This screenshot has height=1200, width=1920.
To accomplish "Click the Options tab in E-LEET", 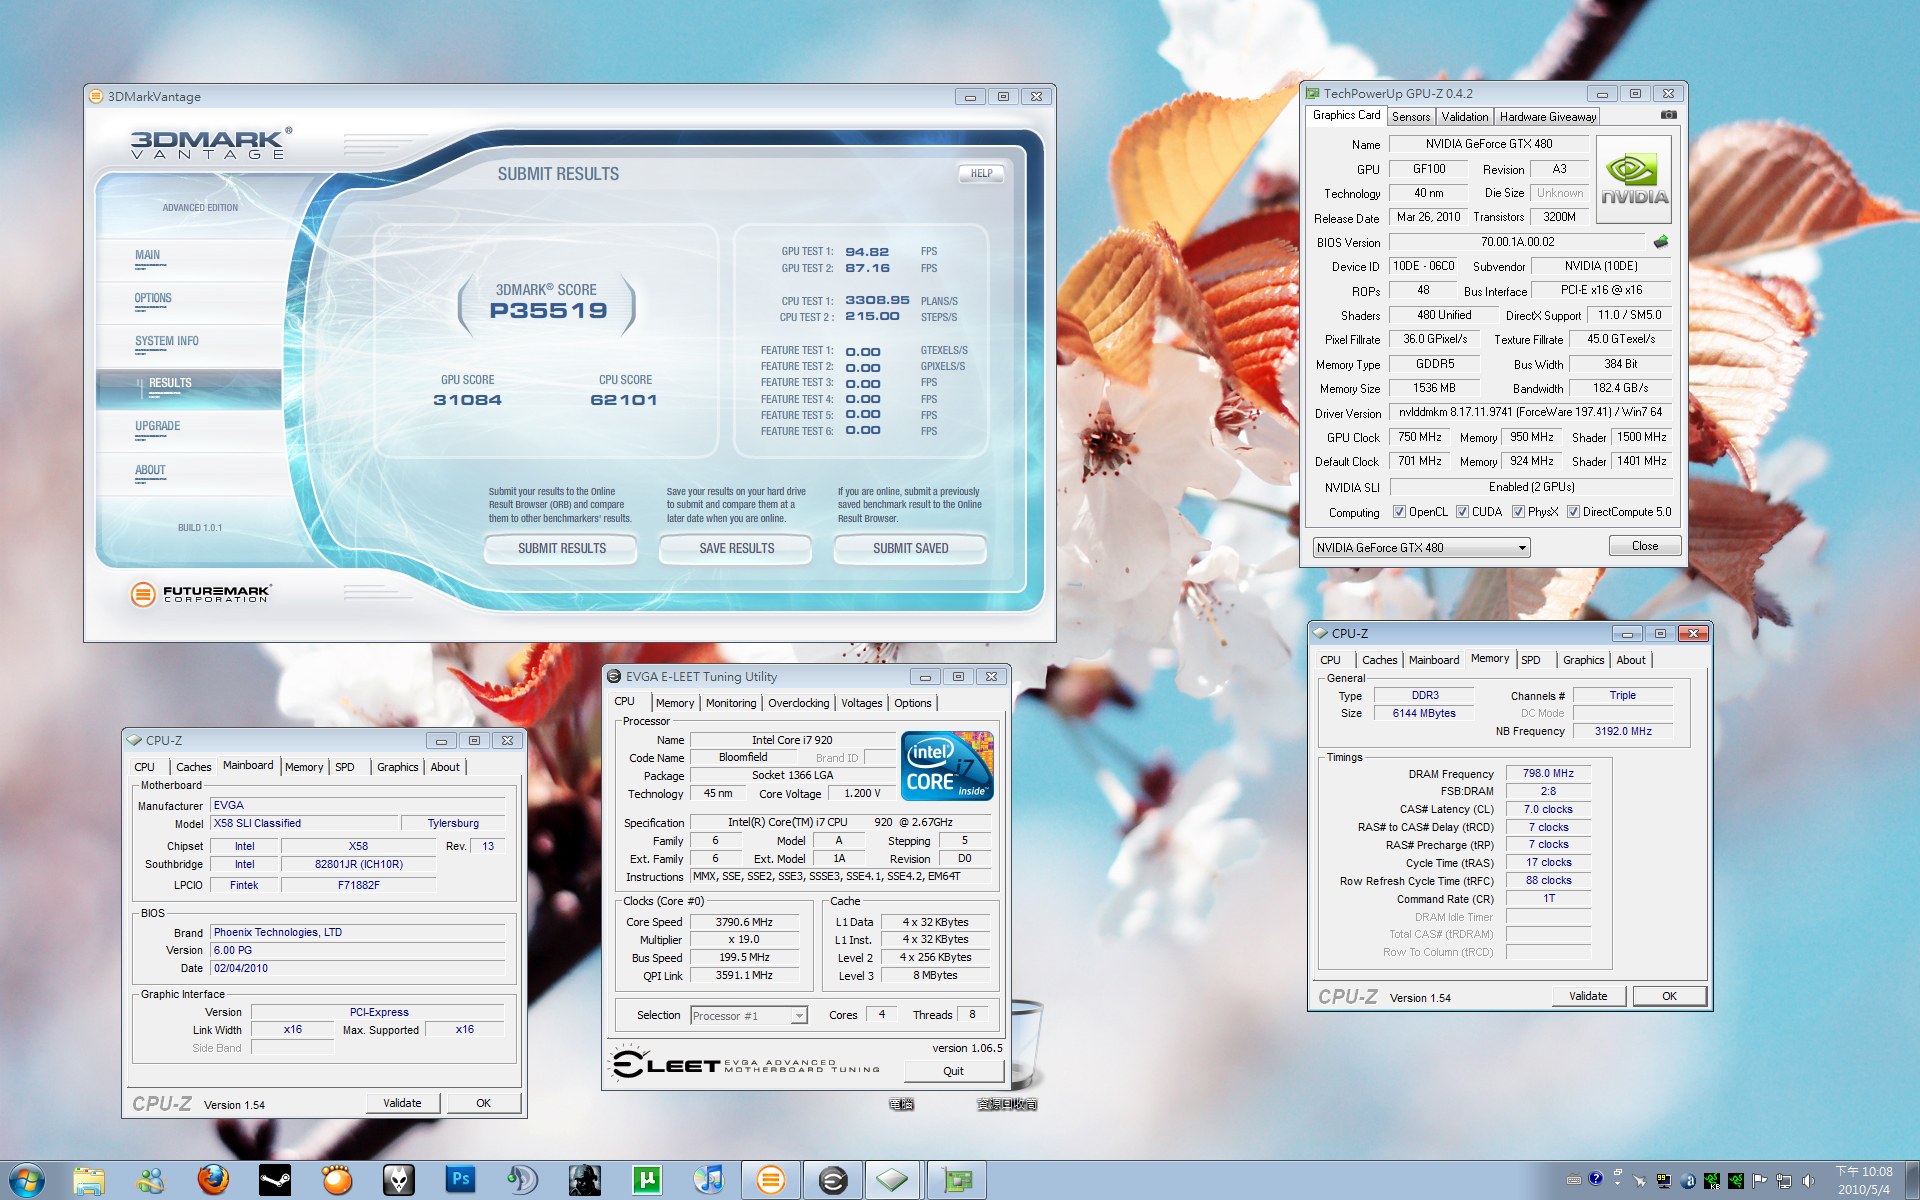I will coord(912,703).
